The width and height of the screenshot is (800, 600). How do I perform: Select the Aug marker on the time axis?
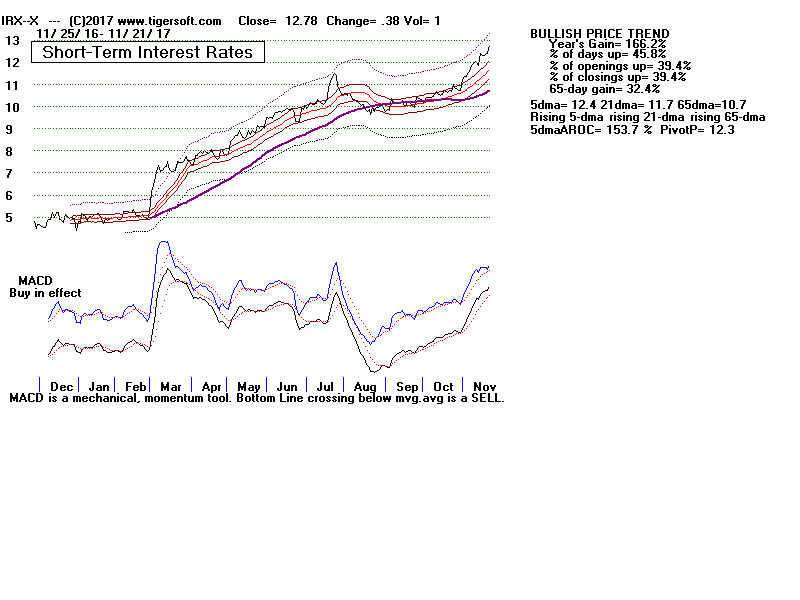365,386
